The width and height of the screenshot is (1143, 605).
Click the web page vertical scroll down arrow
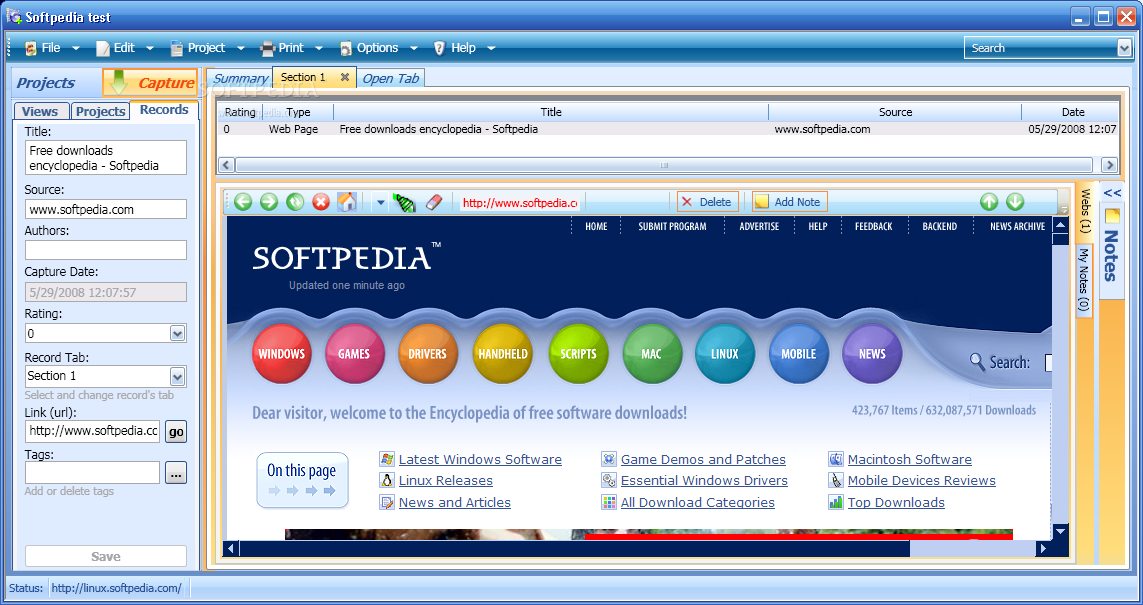[x=1061, y=531]
